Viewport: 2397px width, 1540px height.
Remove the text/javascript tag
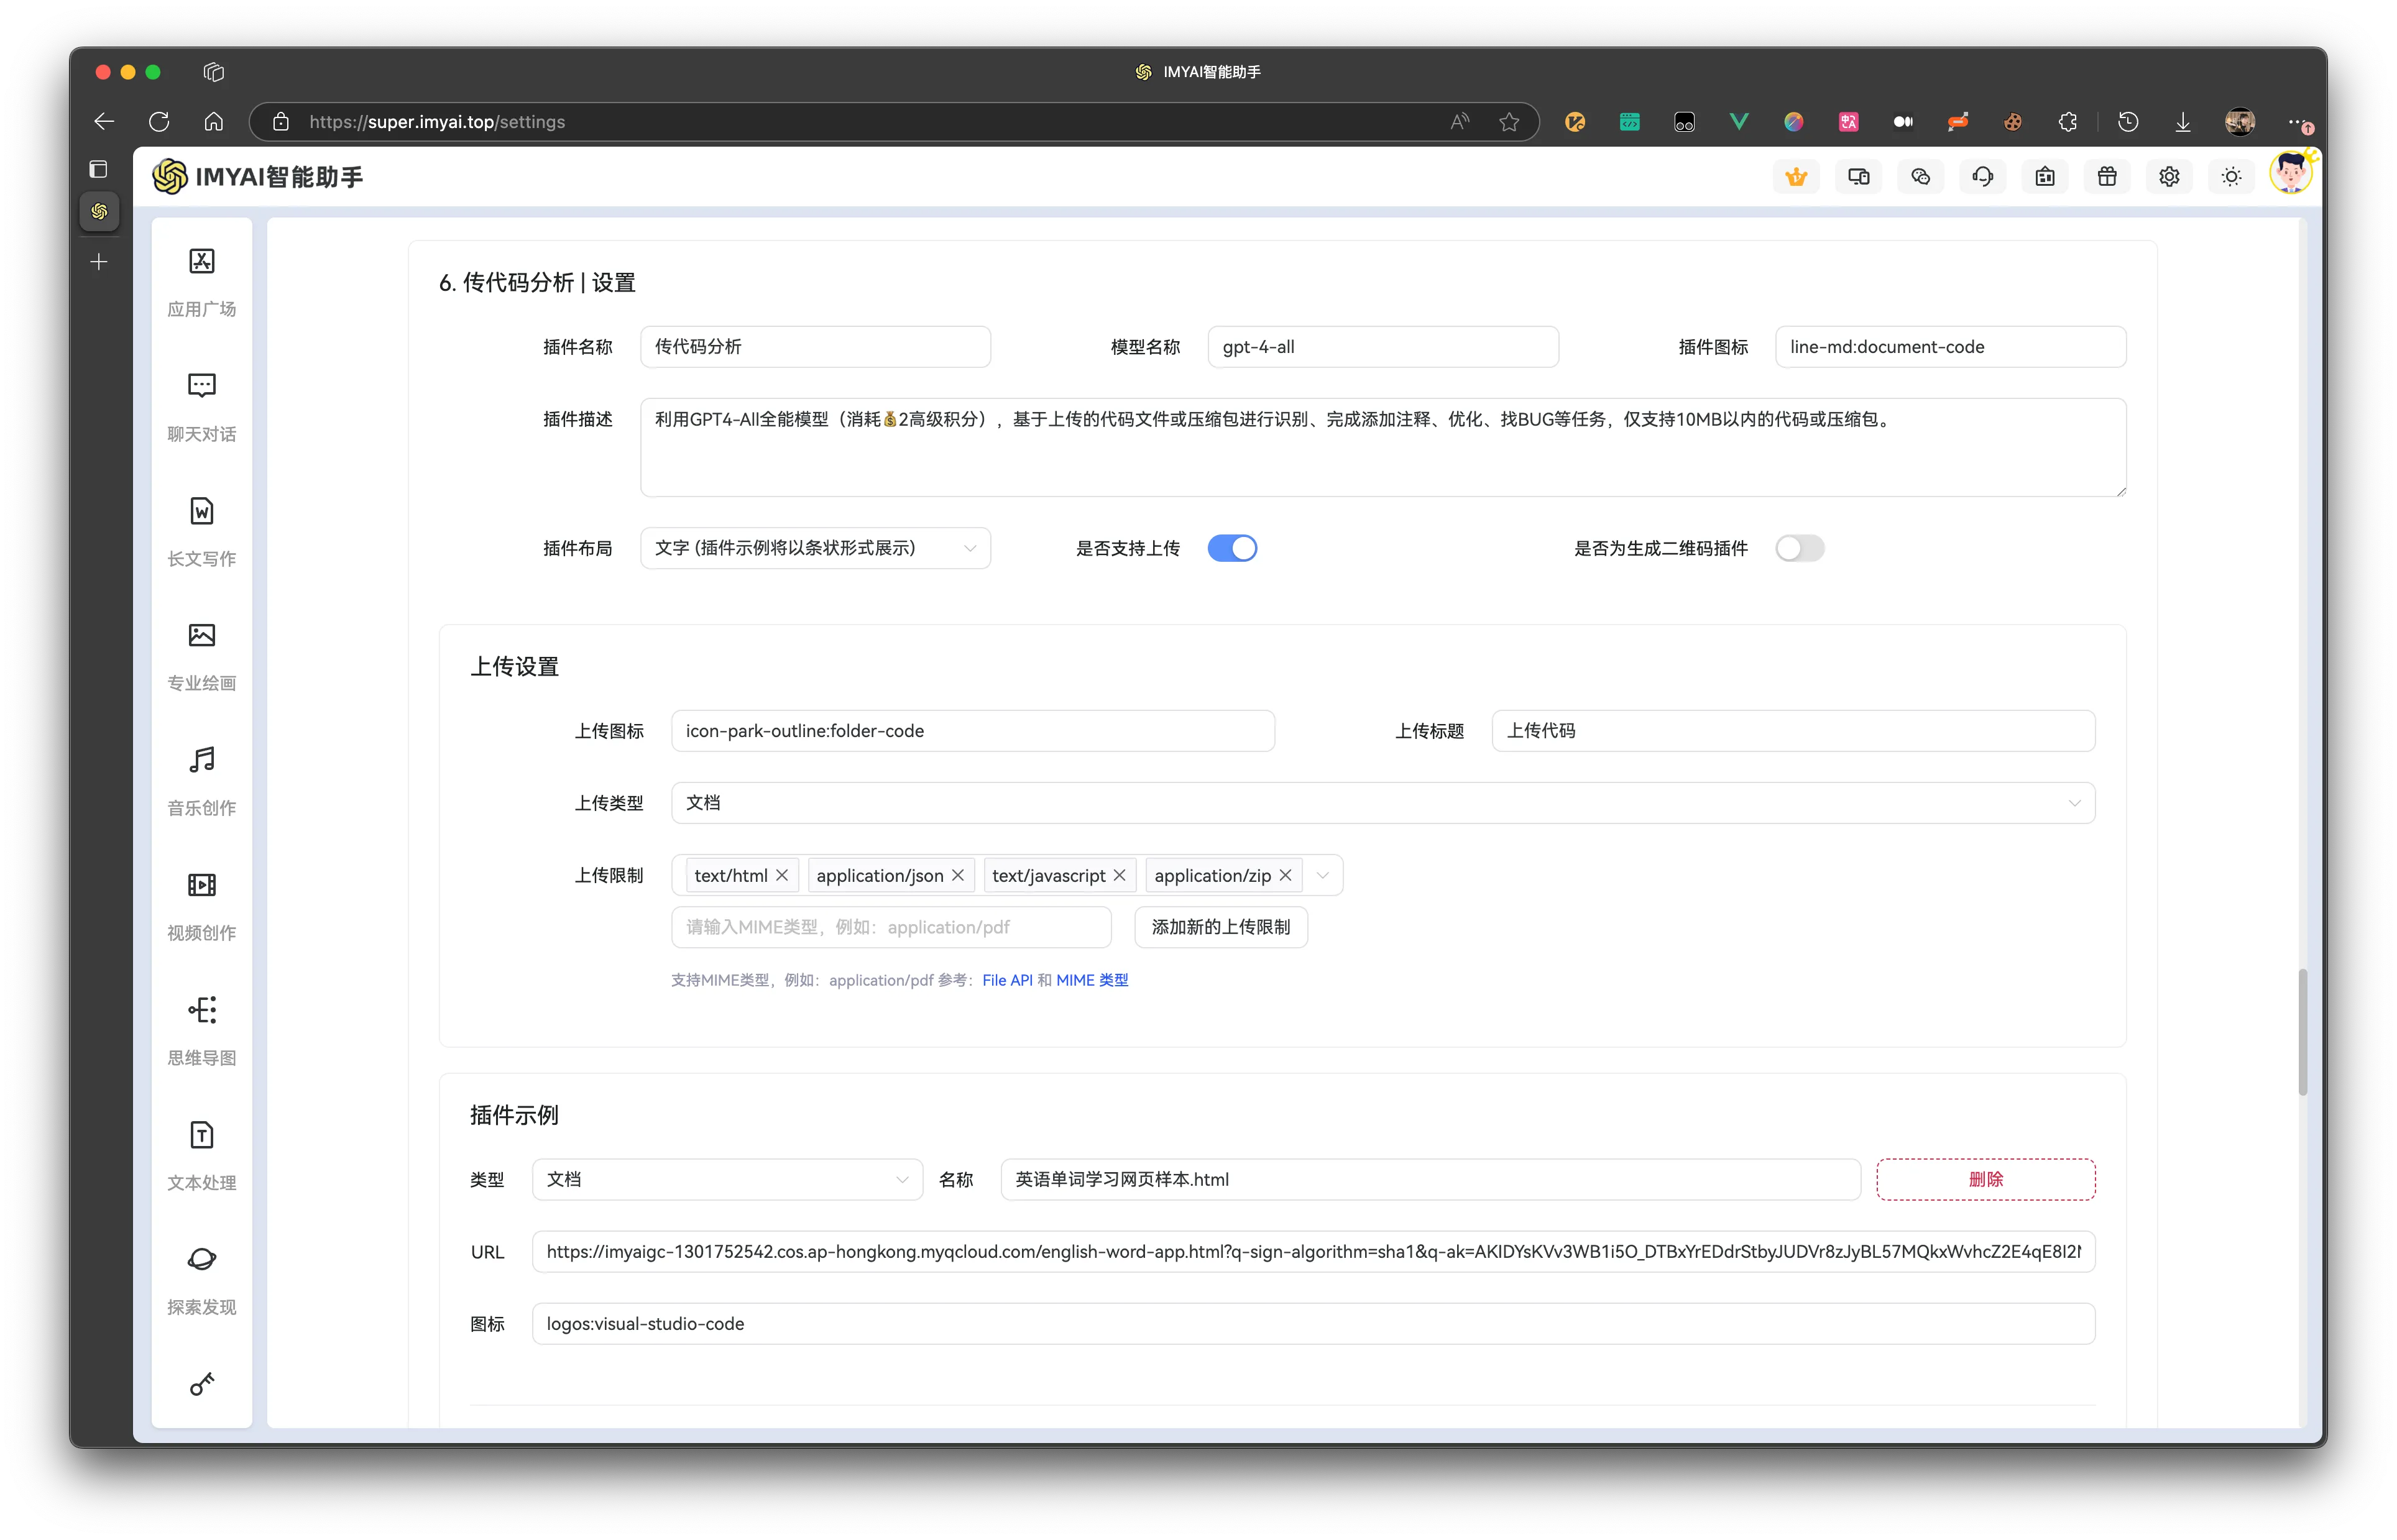tap(1120, 875)
